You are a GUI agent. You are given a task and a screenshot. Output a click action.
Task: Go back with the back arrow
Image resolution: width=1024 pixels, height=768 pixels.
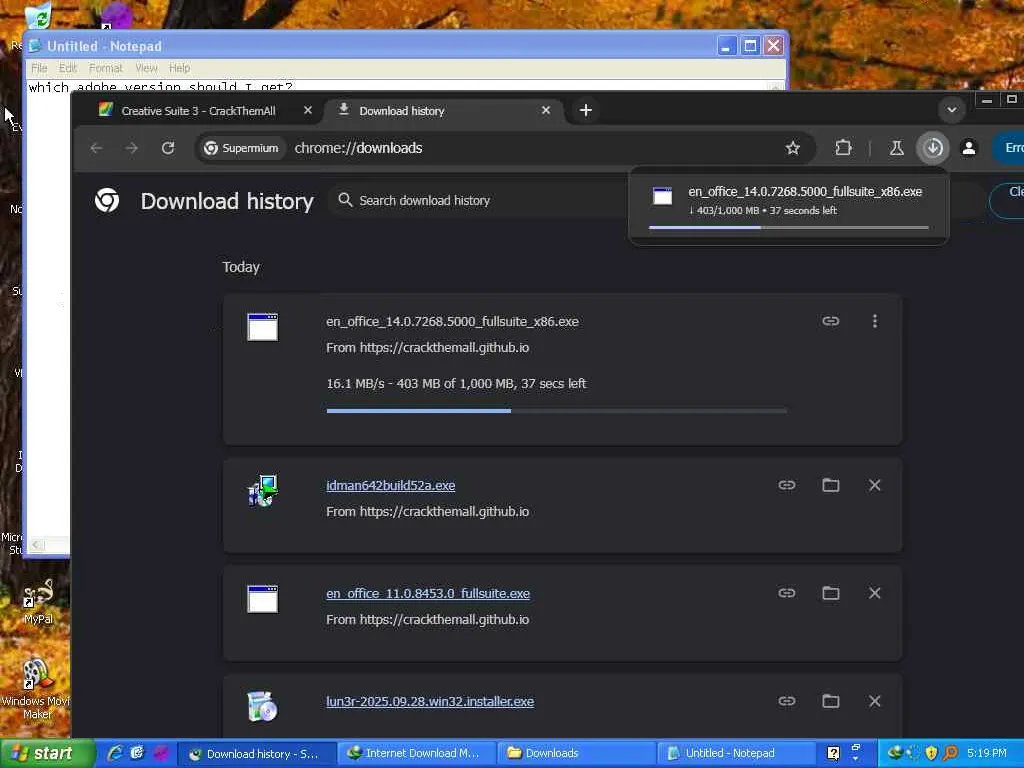(x=97, y=148)
